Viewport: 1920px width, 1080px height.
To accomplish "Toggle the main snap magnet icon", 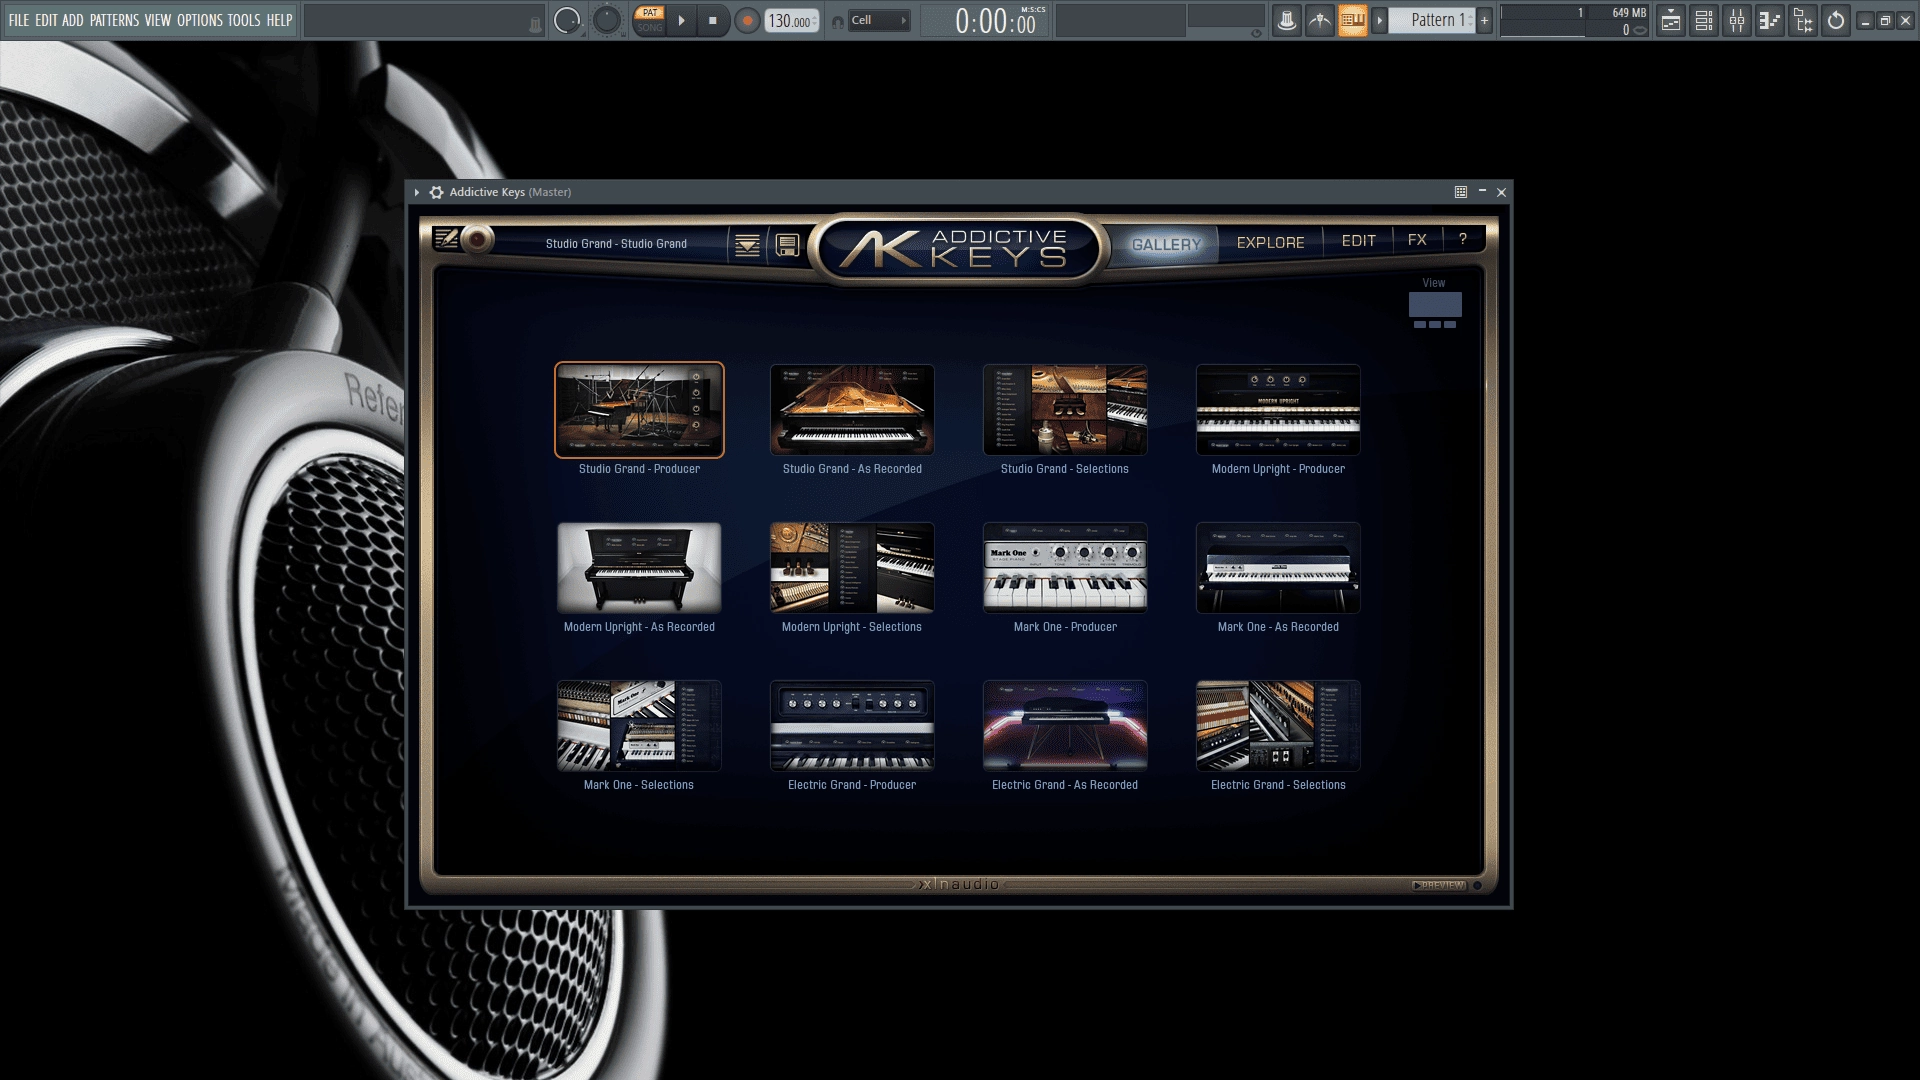I will click(x=838, y=21).
